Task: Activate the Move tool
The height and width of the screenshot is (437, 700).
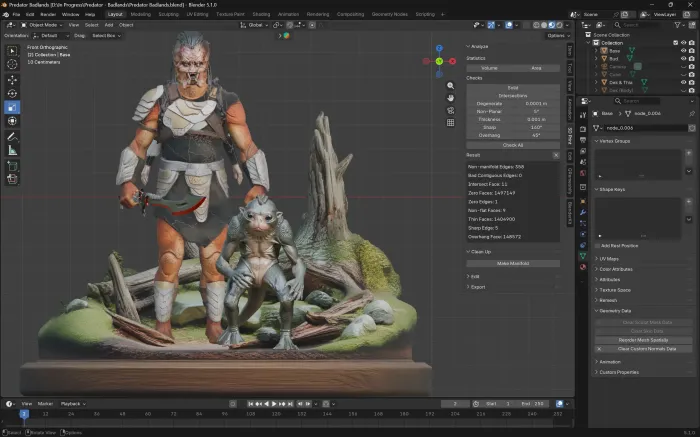Action: [12, 80]
